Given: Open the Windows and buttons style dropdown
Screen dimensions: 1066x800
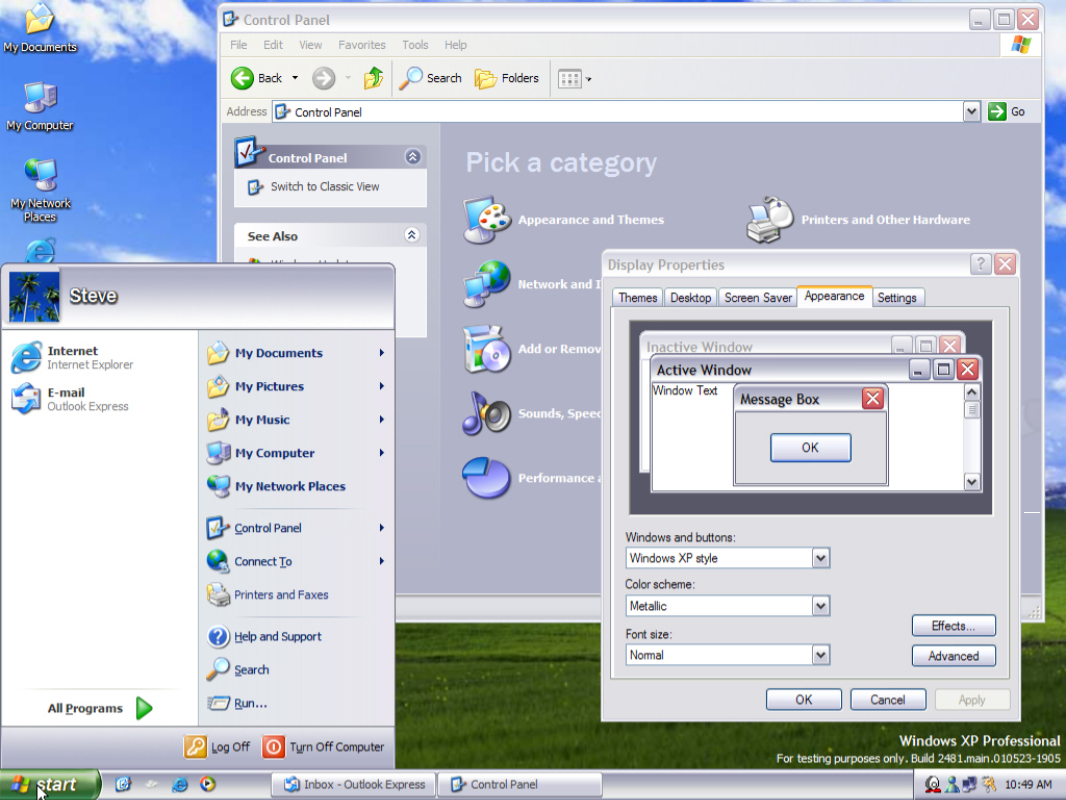Looking at the screenshot, I should [x=820, y=558].
